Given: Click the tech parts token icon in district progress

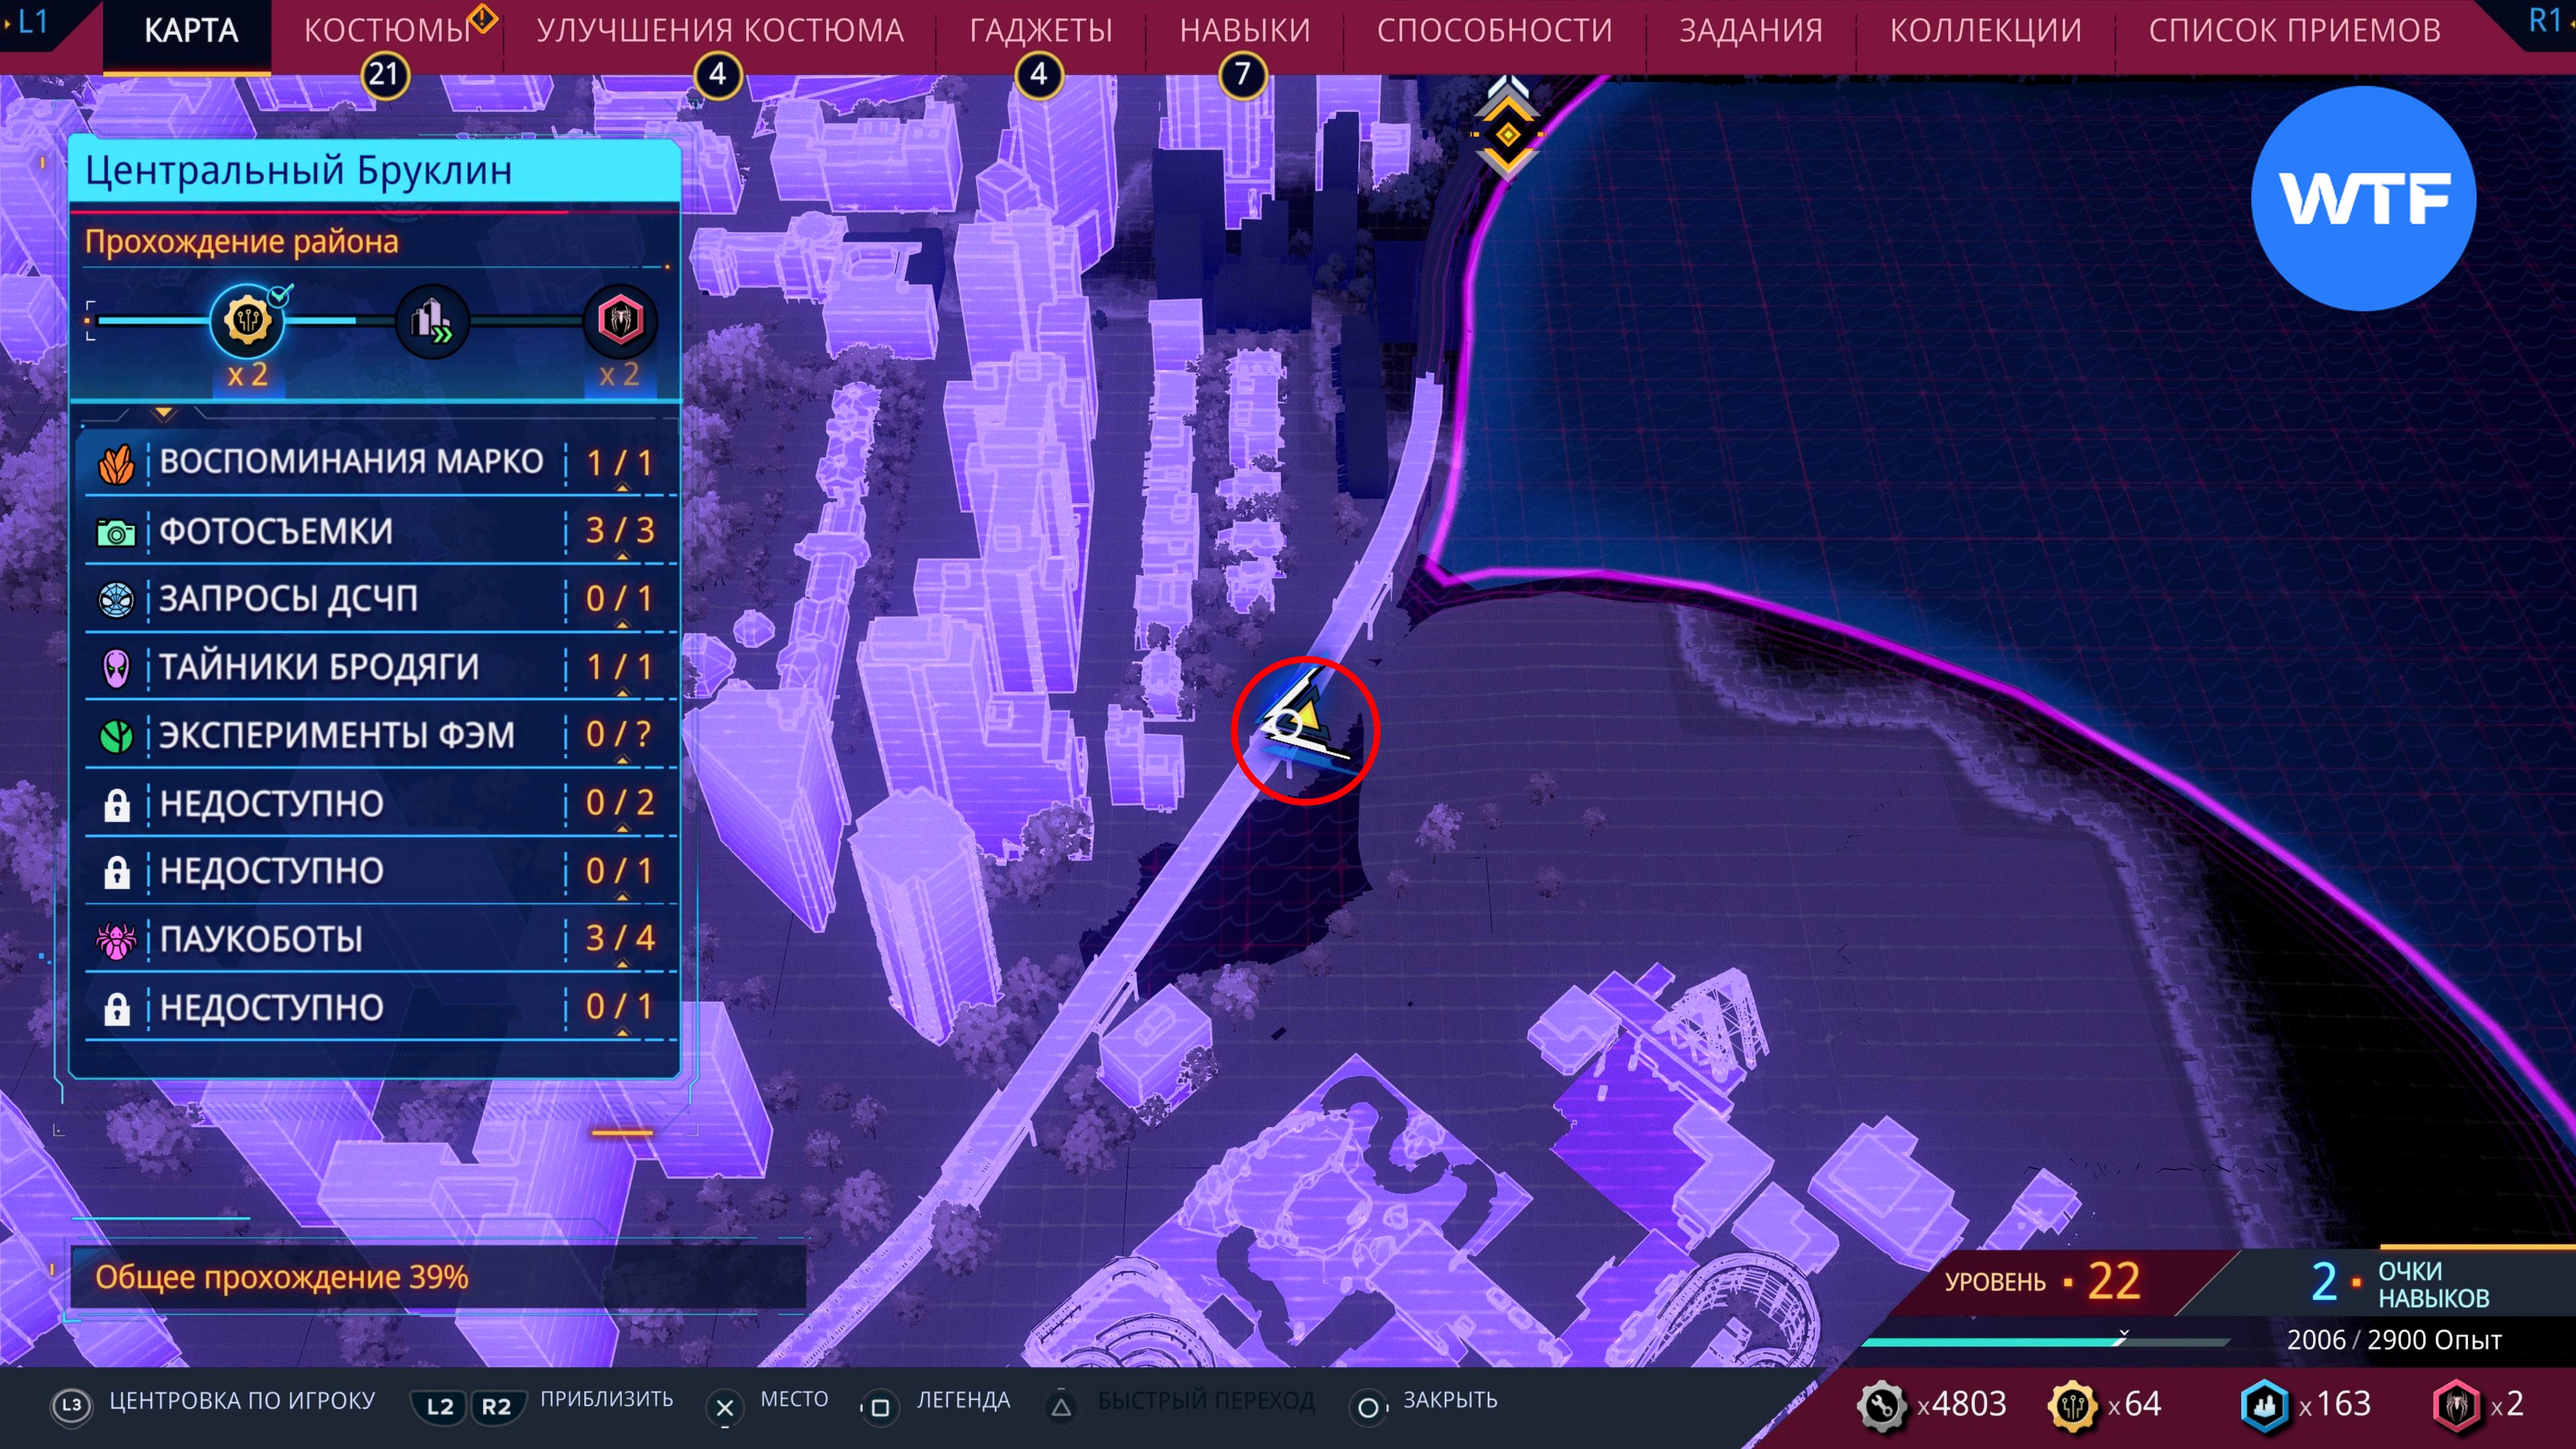Looking at the screenshot, I should [247, 321].
